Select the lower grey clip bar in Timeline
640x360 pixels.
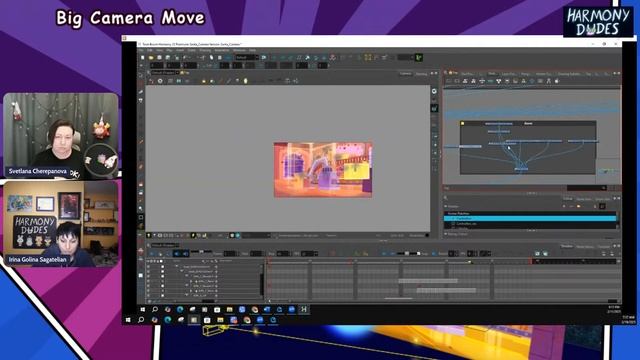click(446, 290)
